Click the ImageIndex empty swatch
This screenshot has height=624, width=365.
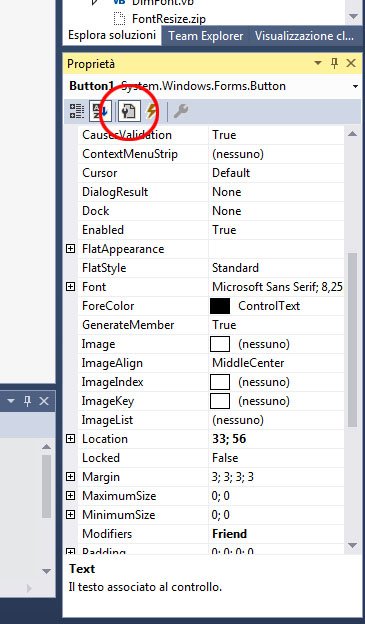(220, 382)
